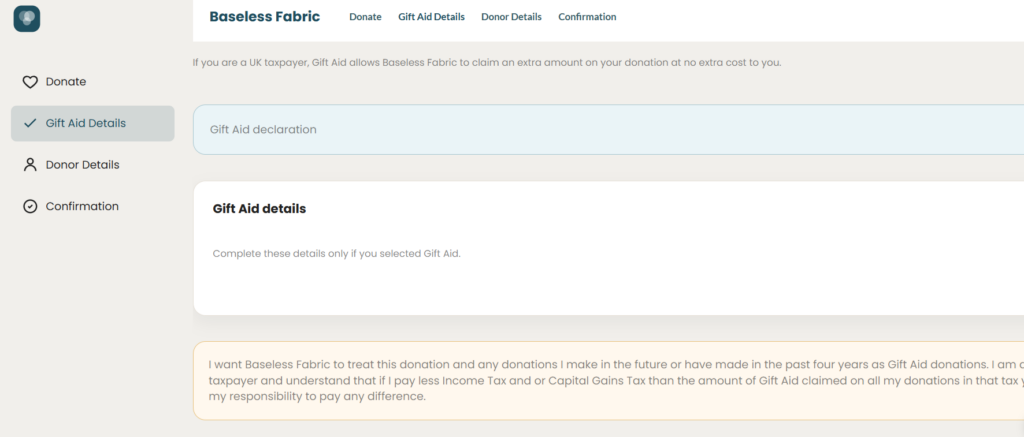The image size is (1024, 437).
Task: Select Gift Aid Details in the sidebar
Action: 93,123
